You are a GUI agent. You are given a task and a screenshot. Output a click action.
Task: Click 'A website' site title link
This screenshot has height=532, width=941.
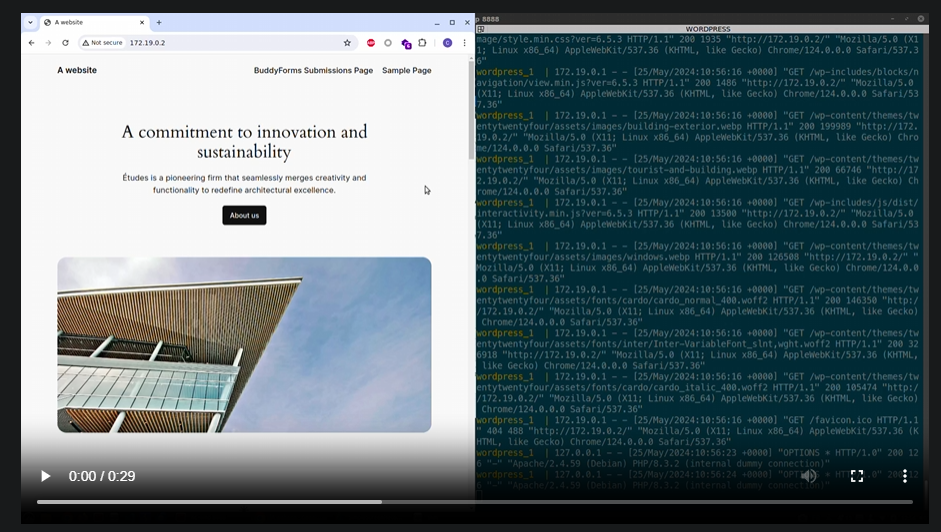(x=77, y=71)
